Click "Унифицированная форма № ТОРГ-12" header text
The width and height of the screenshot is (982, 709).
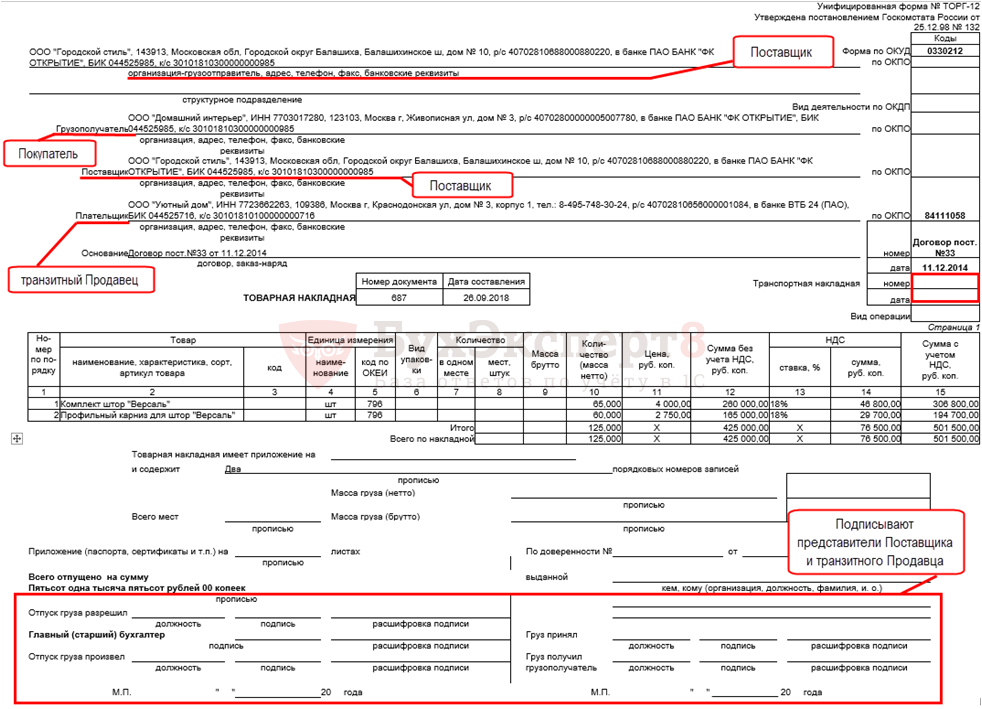pos(897,6)
